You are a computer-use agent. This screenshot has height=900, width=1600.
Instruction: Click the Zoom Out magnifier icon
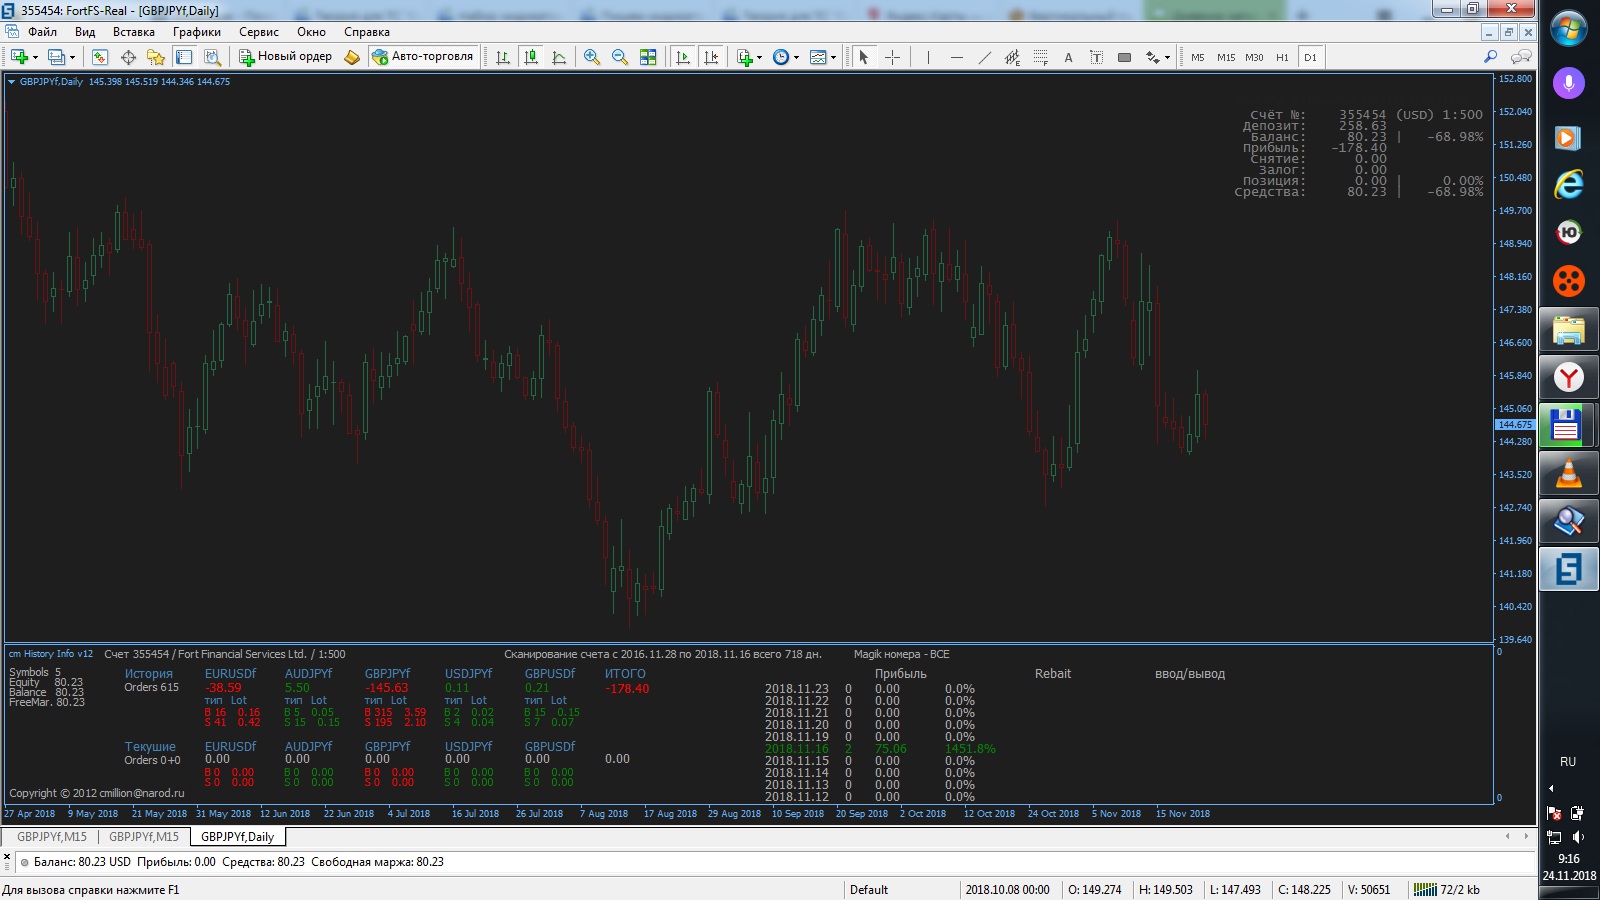(x=620, y=57)
